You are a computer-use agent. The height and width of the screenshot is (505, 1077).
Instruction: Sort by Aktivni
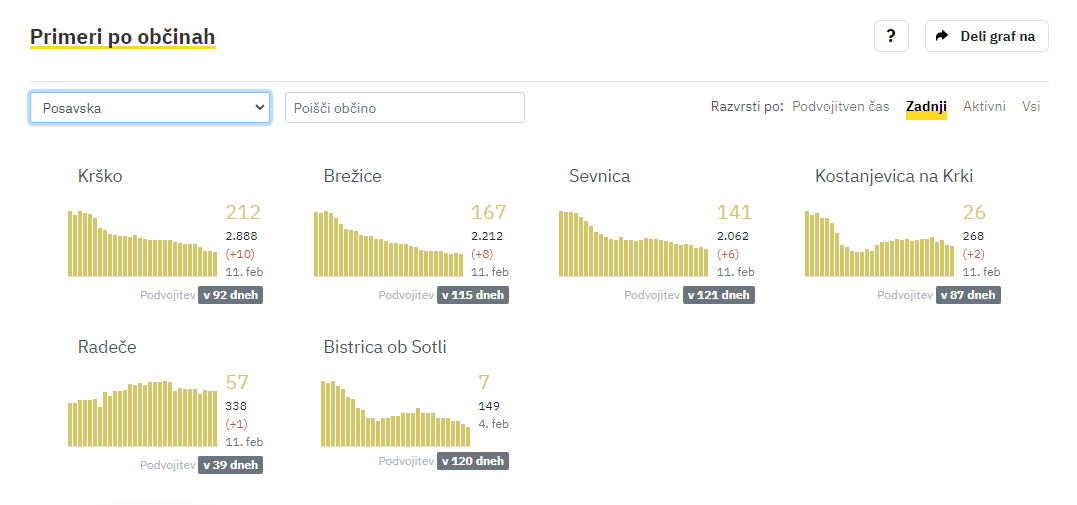984,106
